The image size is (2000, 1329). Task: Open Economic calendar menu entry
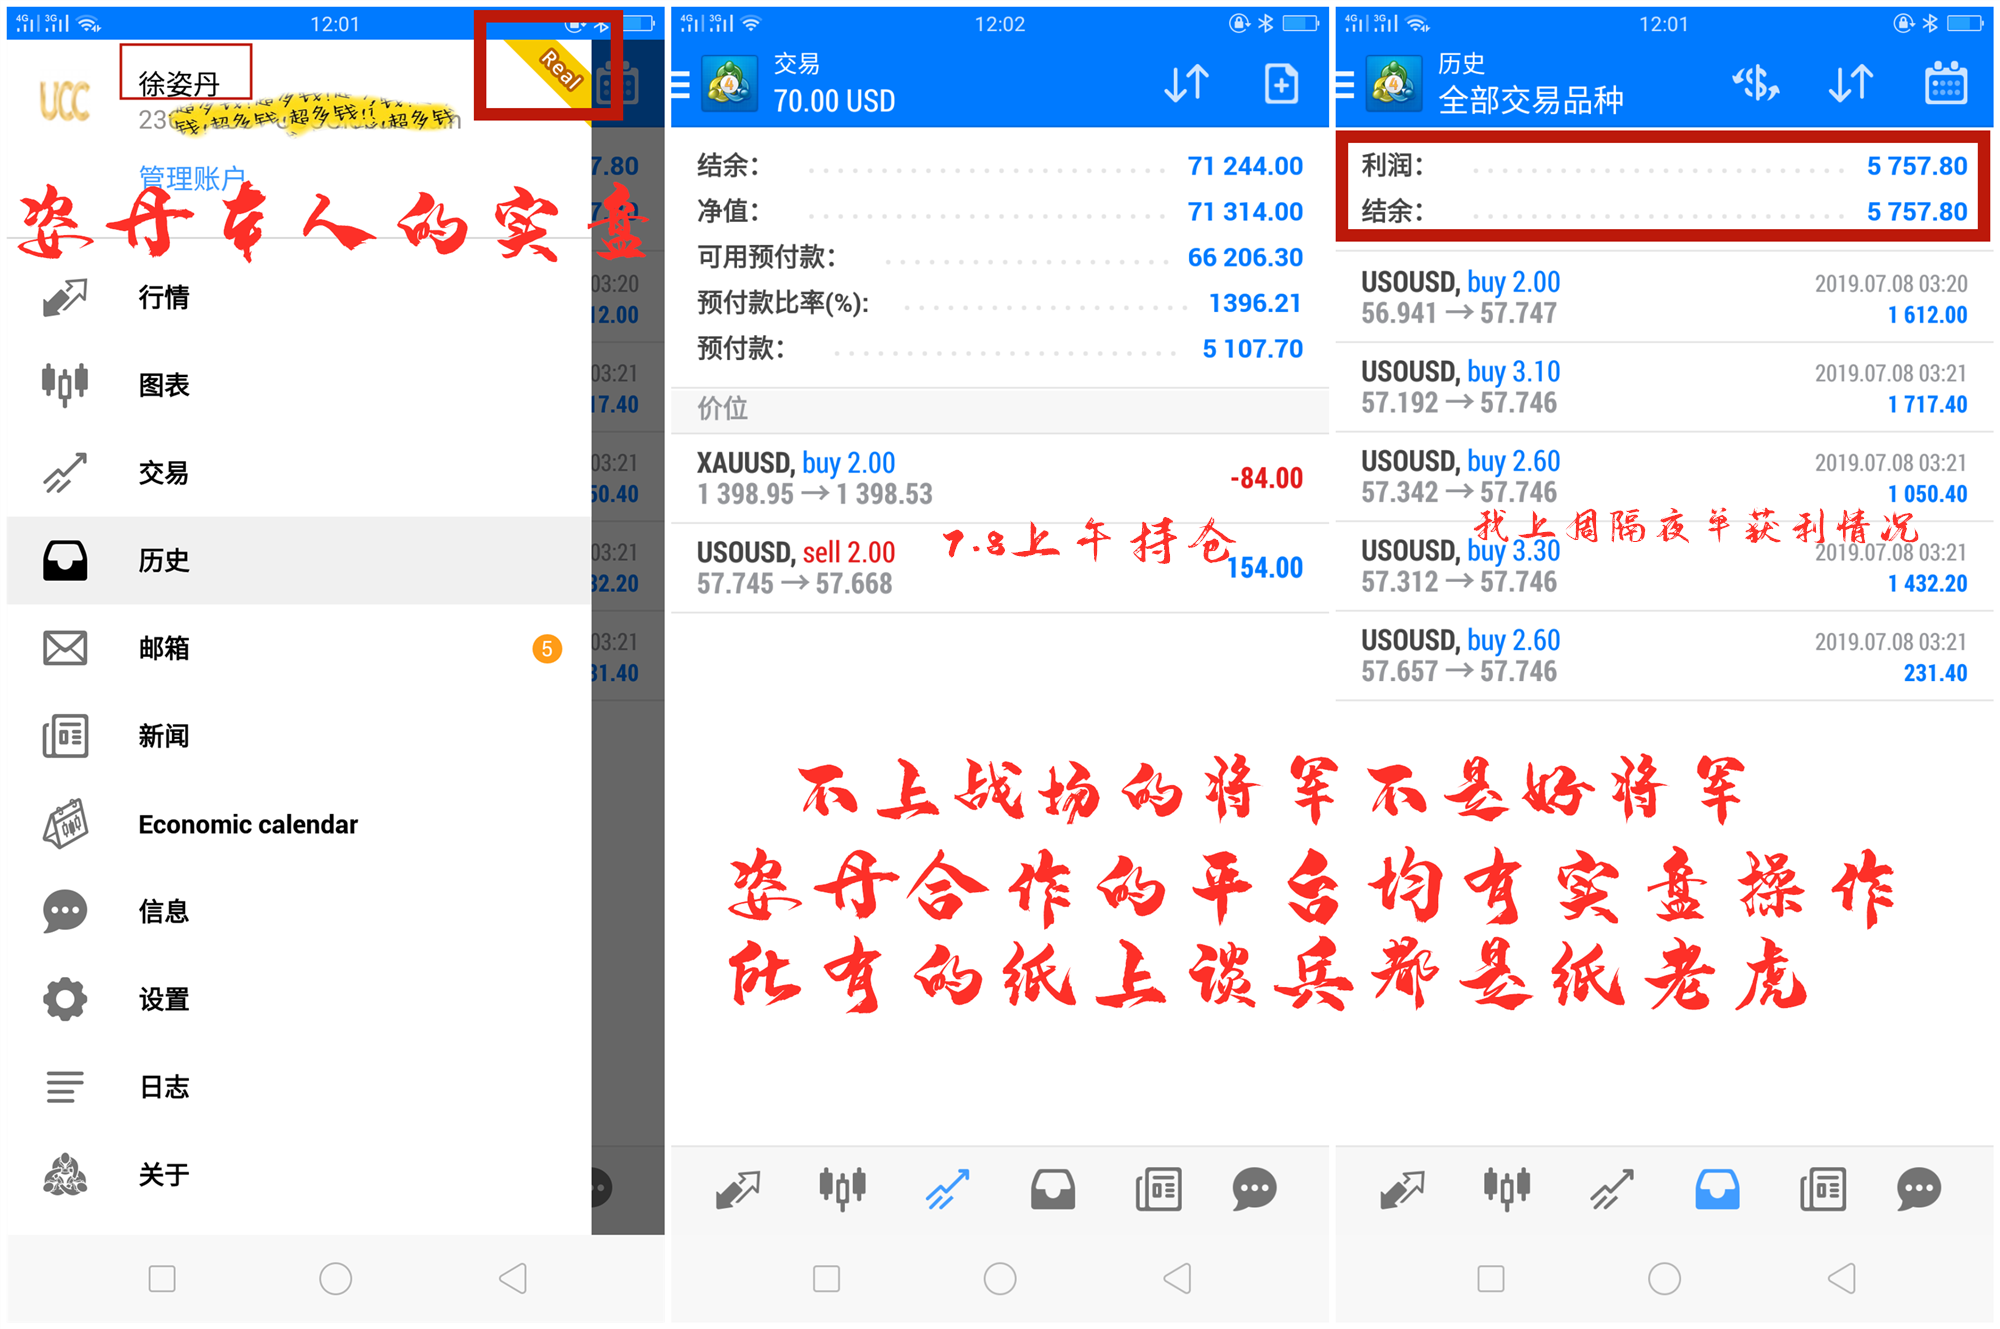(x=247, y=824)
